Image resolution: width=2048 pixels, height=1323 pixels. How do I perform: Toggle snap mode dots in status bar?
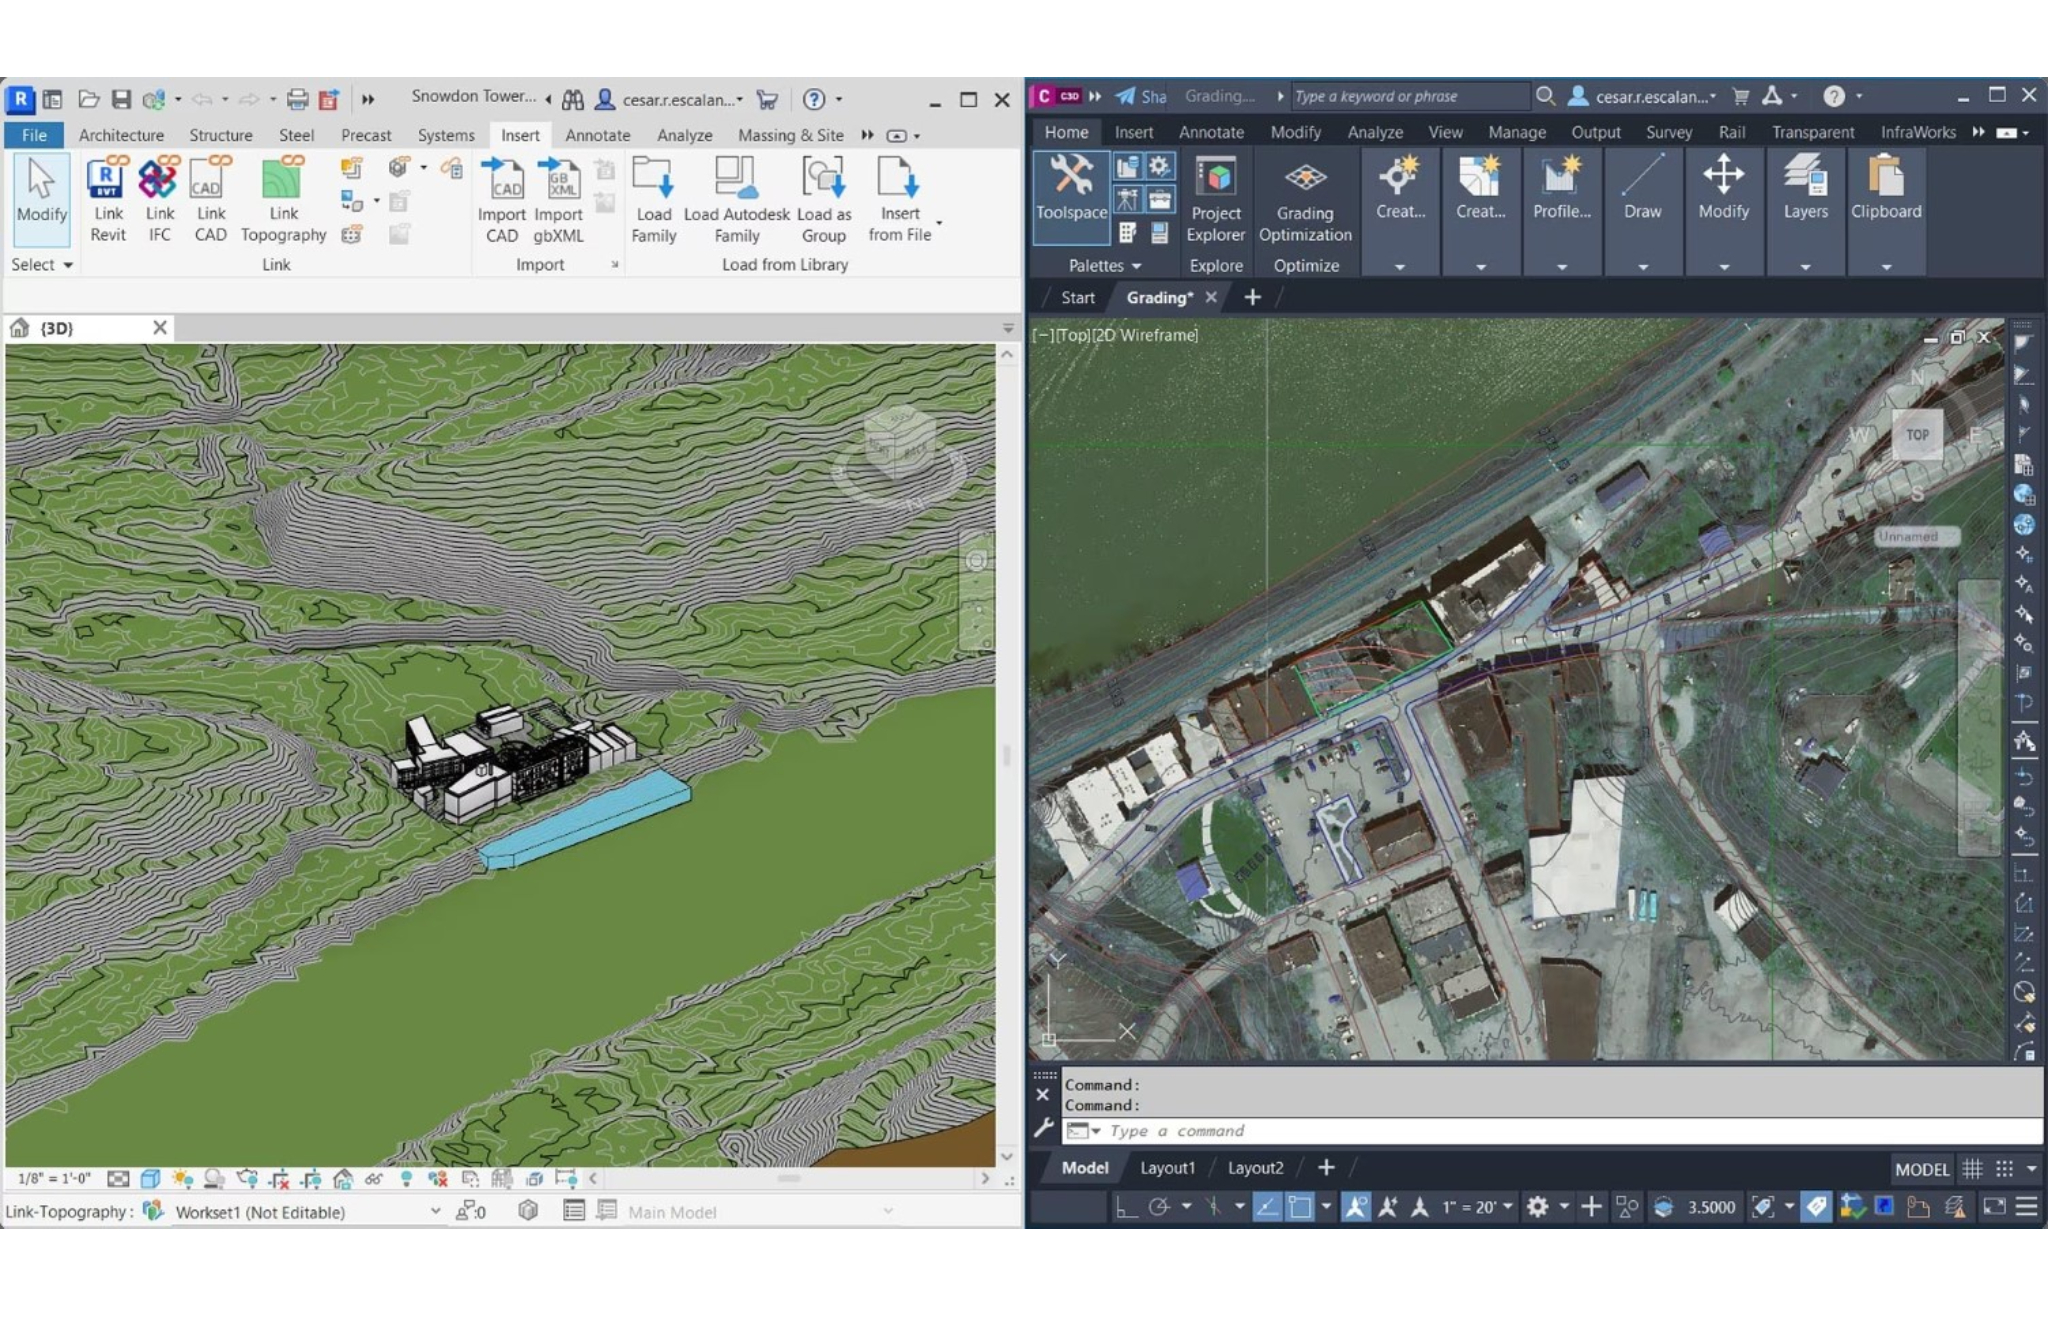pyautogui.click(x=2004, y=1168)
